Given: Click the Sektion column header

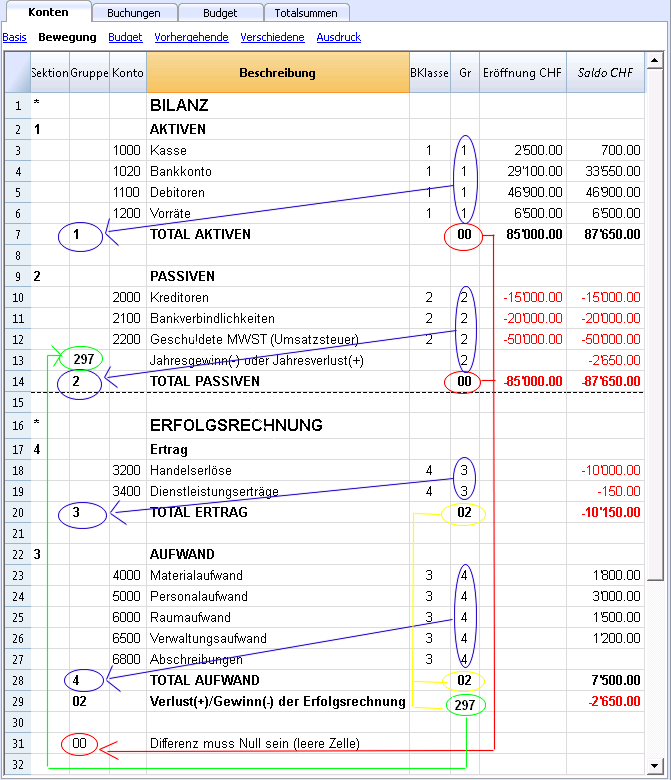Looking at the screenshot, I should click(50, 73).
